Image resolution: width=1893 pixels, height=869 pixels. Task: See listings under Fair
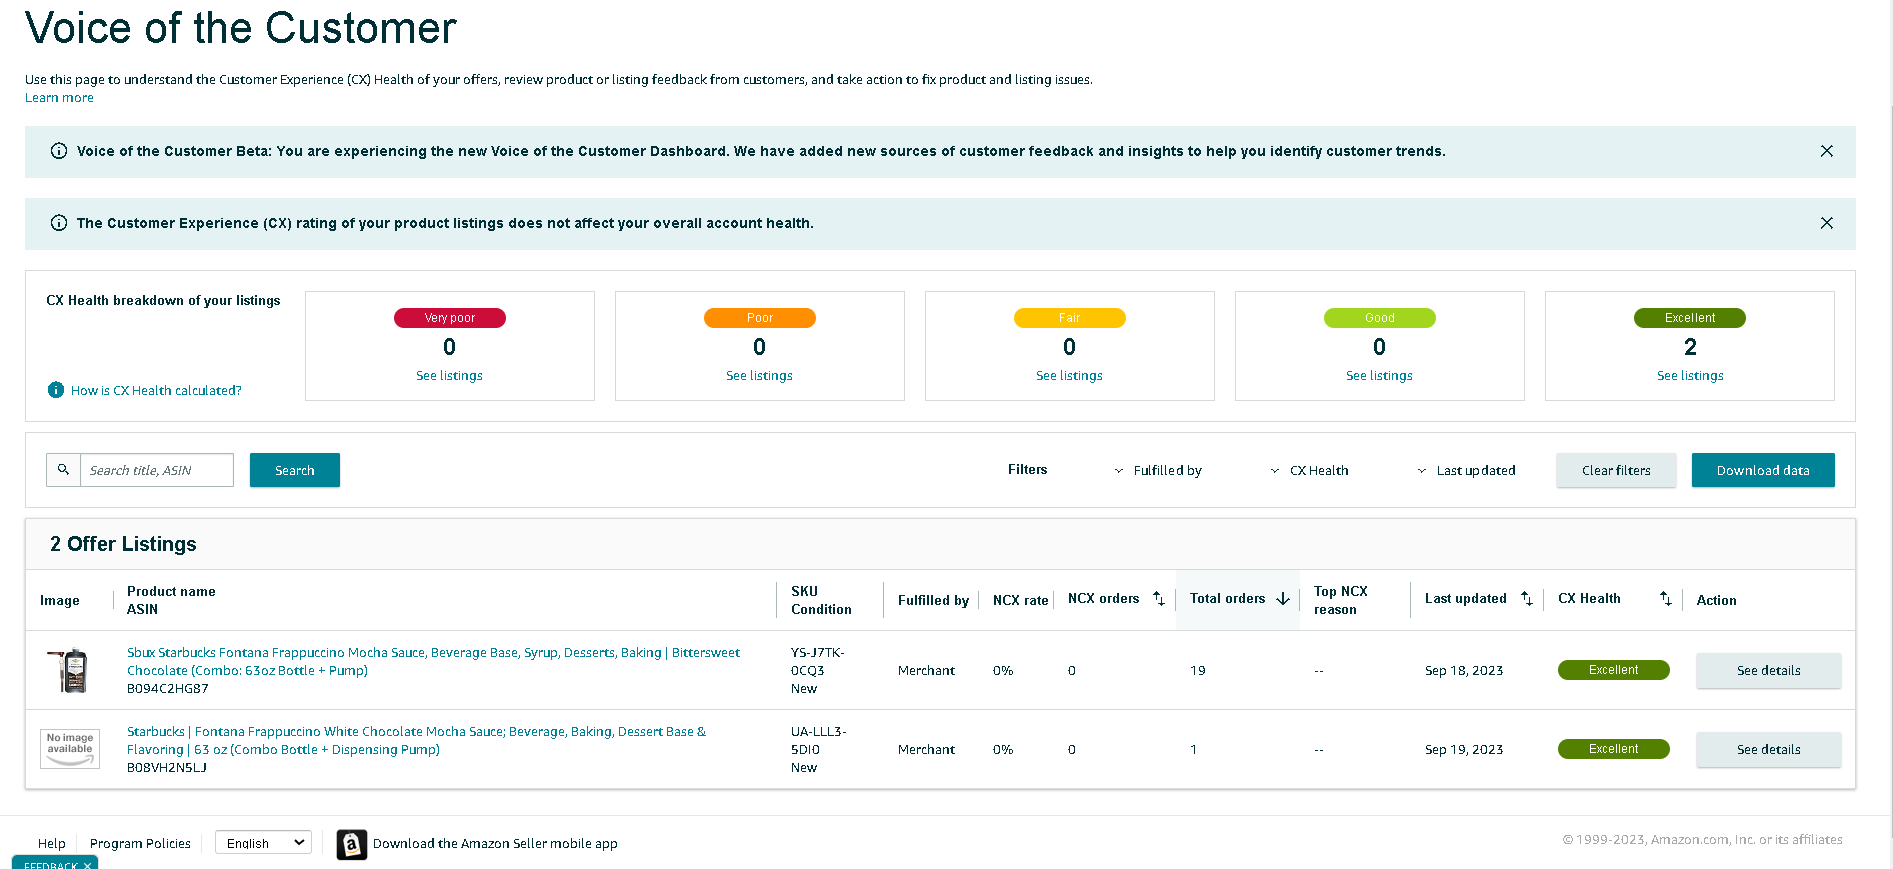point(1069,376)
